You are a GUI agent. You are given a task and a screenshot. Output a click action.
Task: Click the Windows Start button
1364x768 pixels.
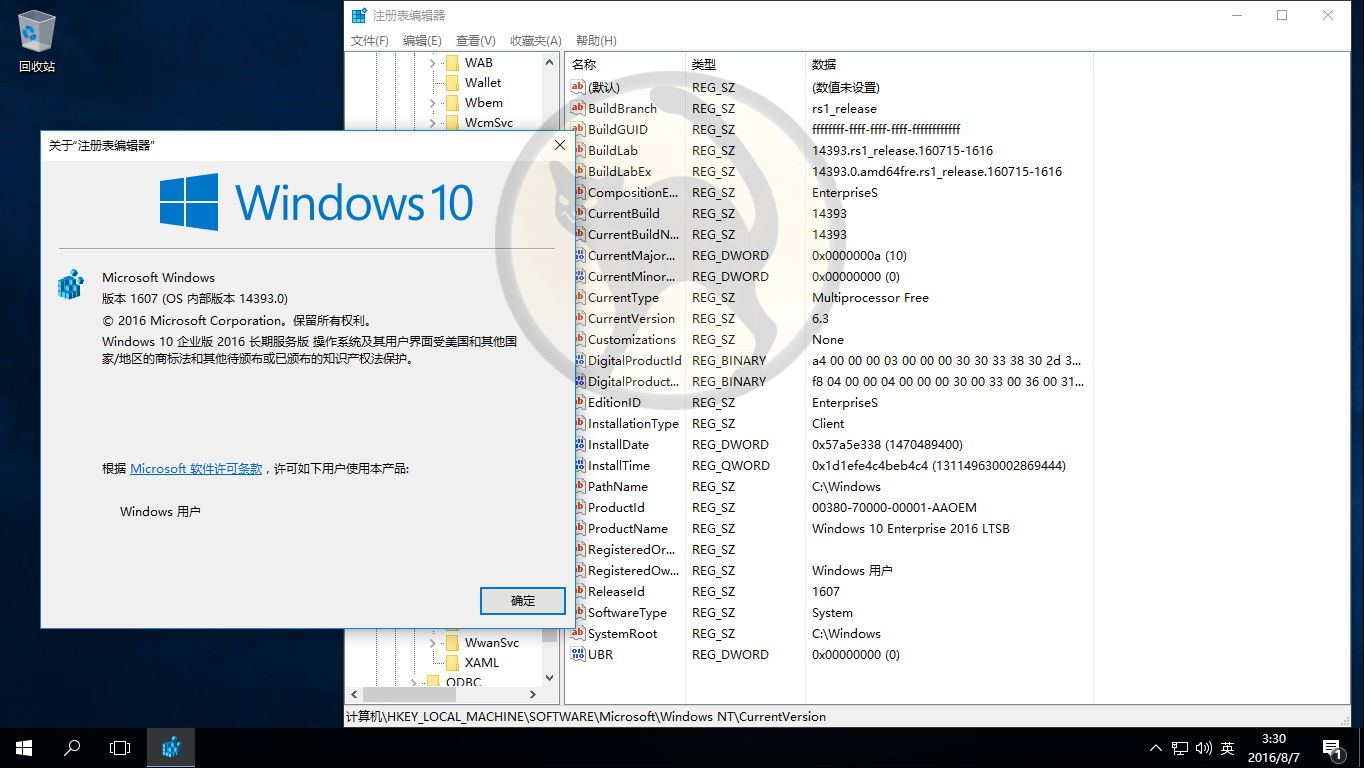click(x=24, y=748)
